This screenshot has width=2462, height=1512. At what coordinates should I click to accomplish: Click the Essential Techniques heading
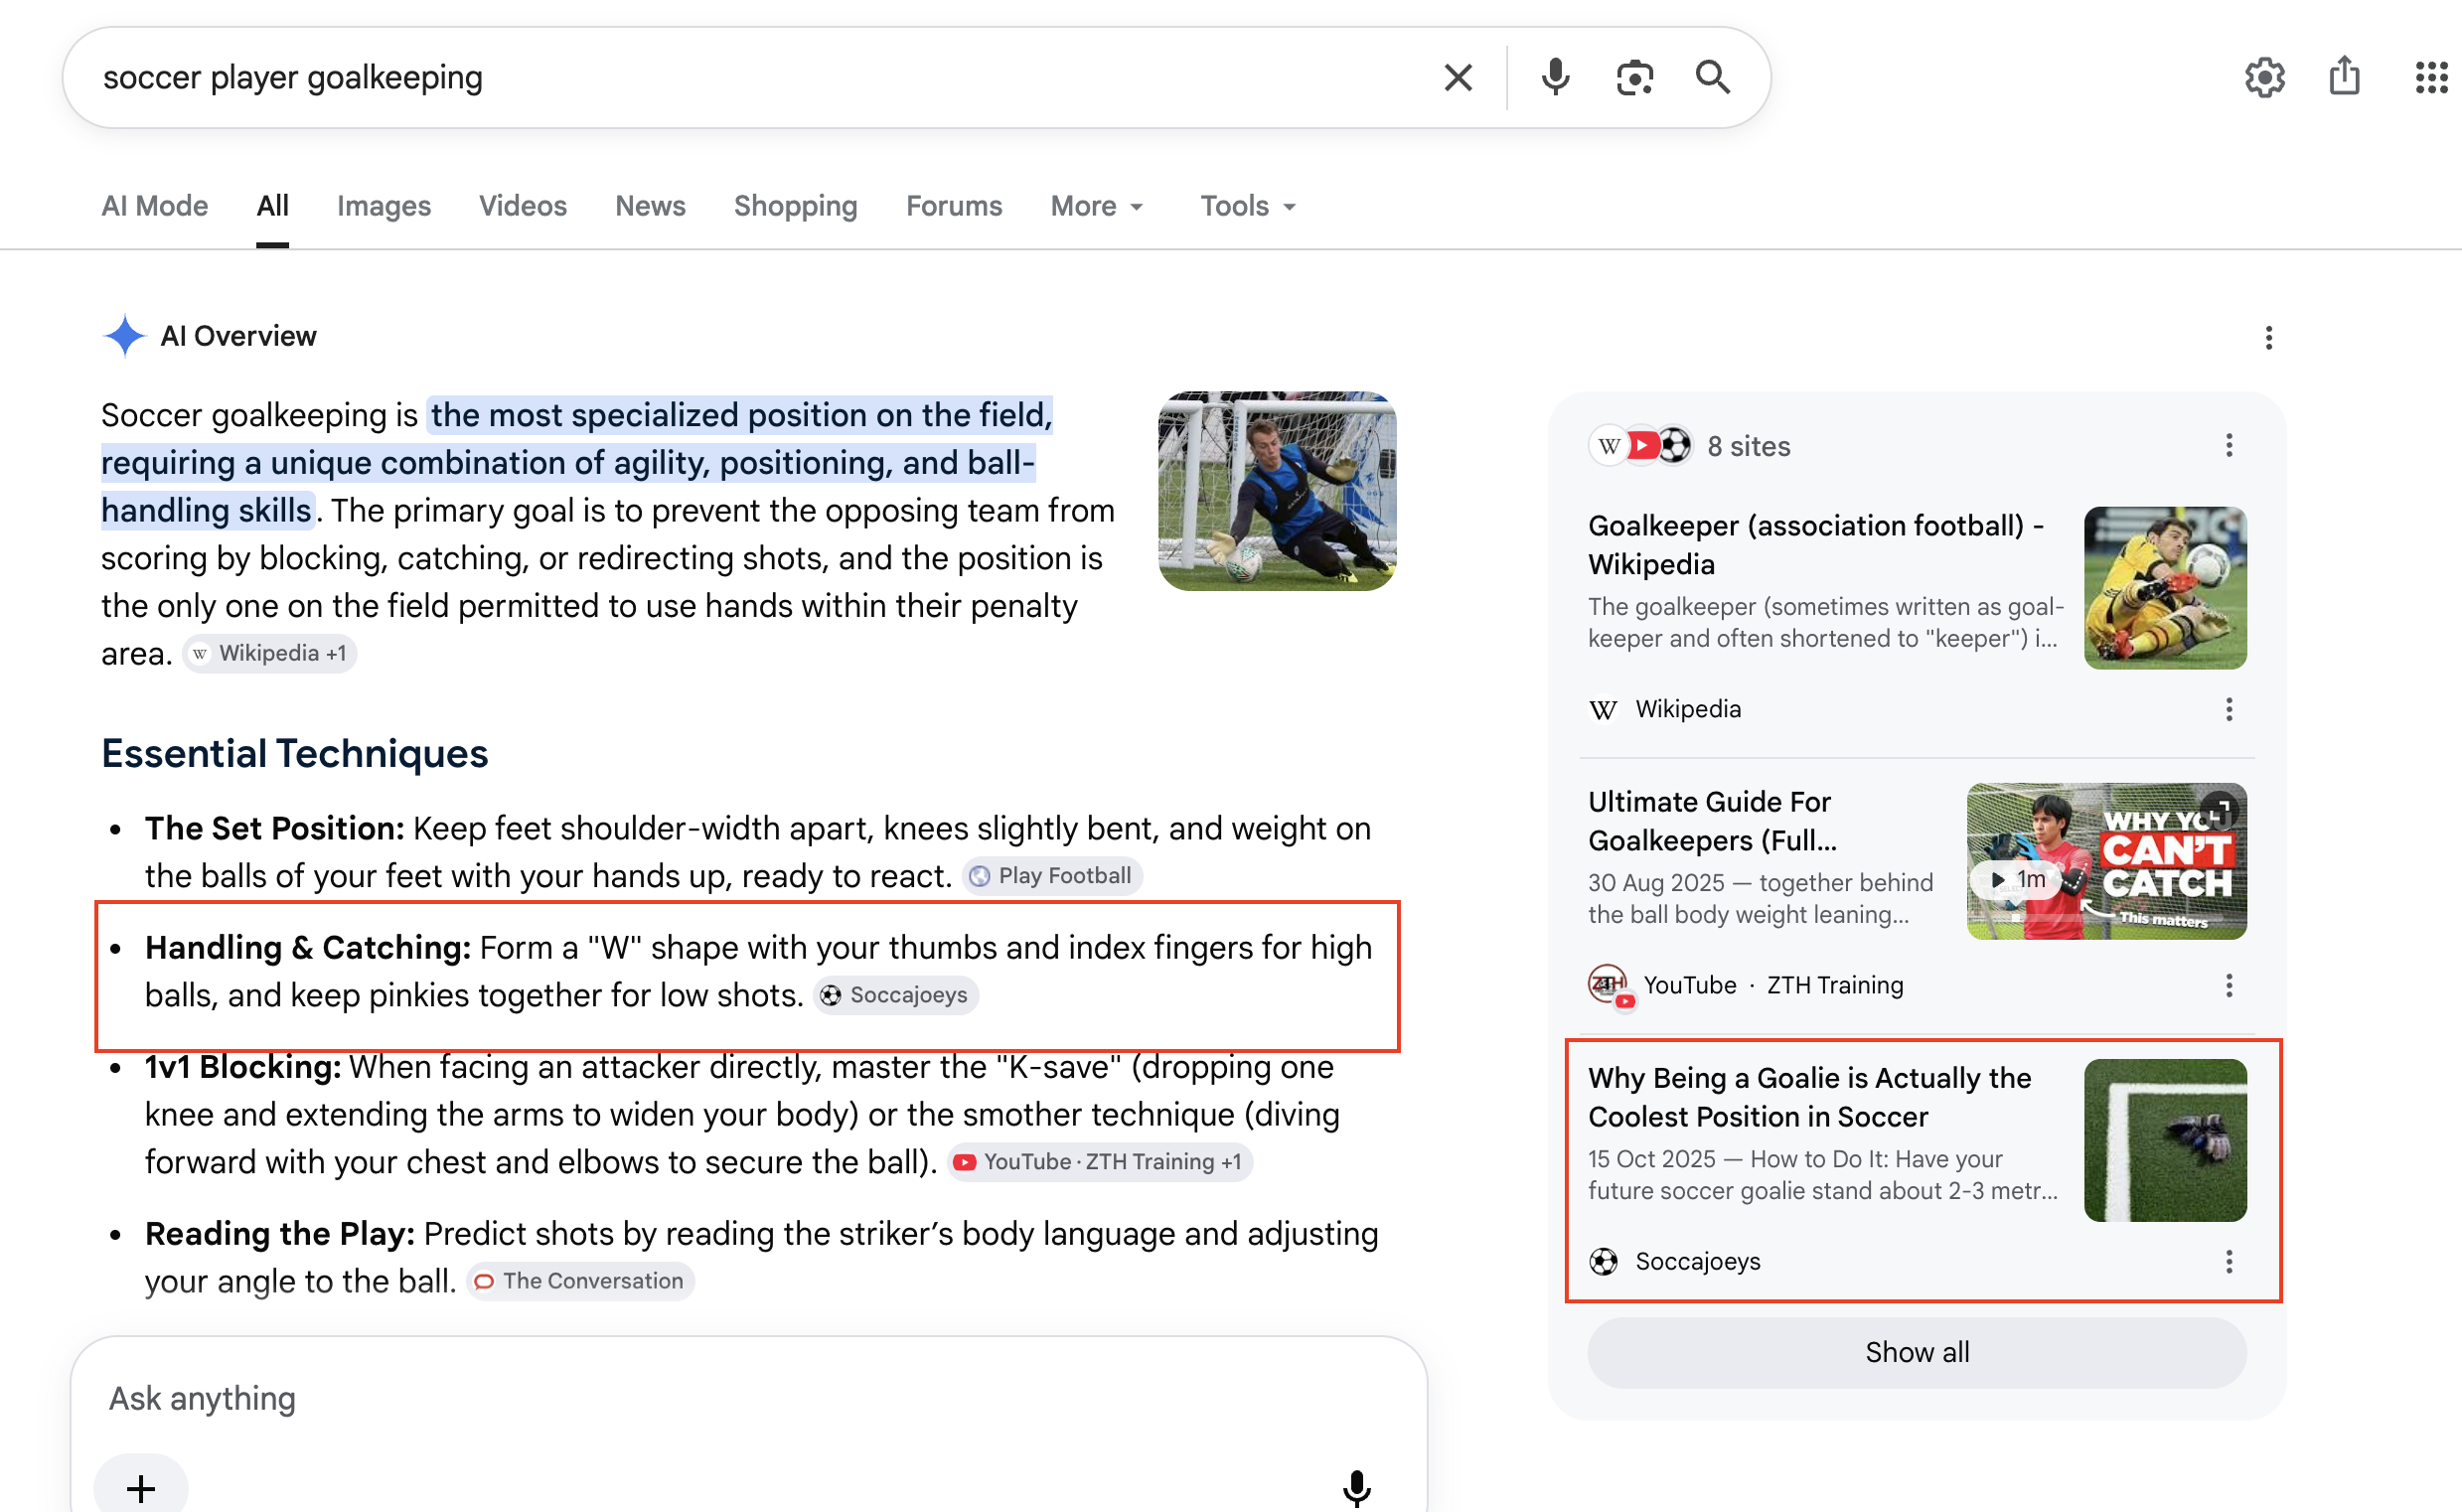click(x=294, y=754)
